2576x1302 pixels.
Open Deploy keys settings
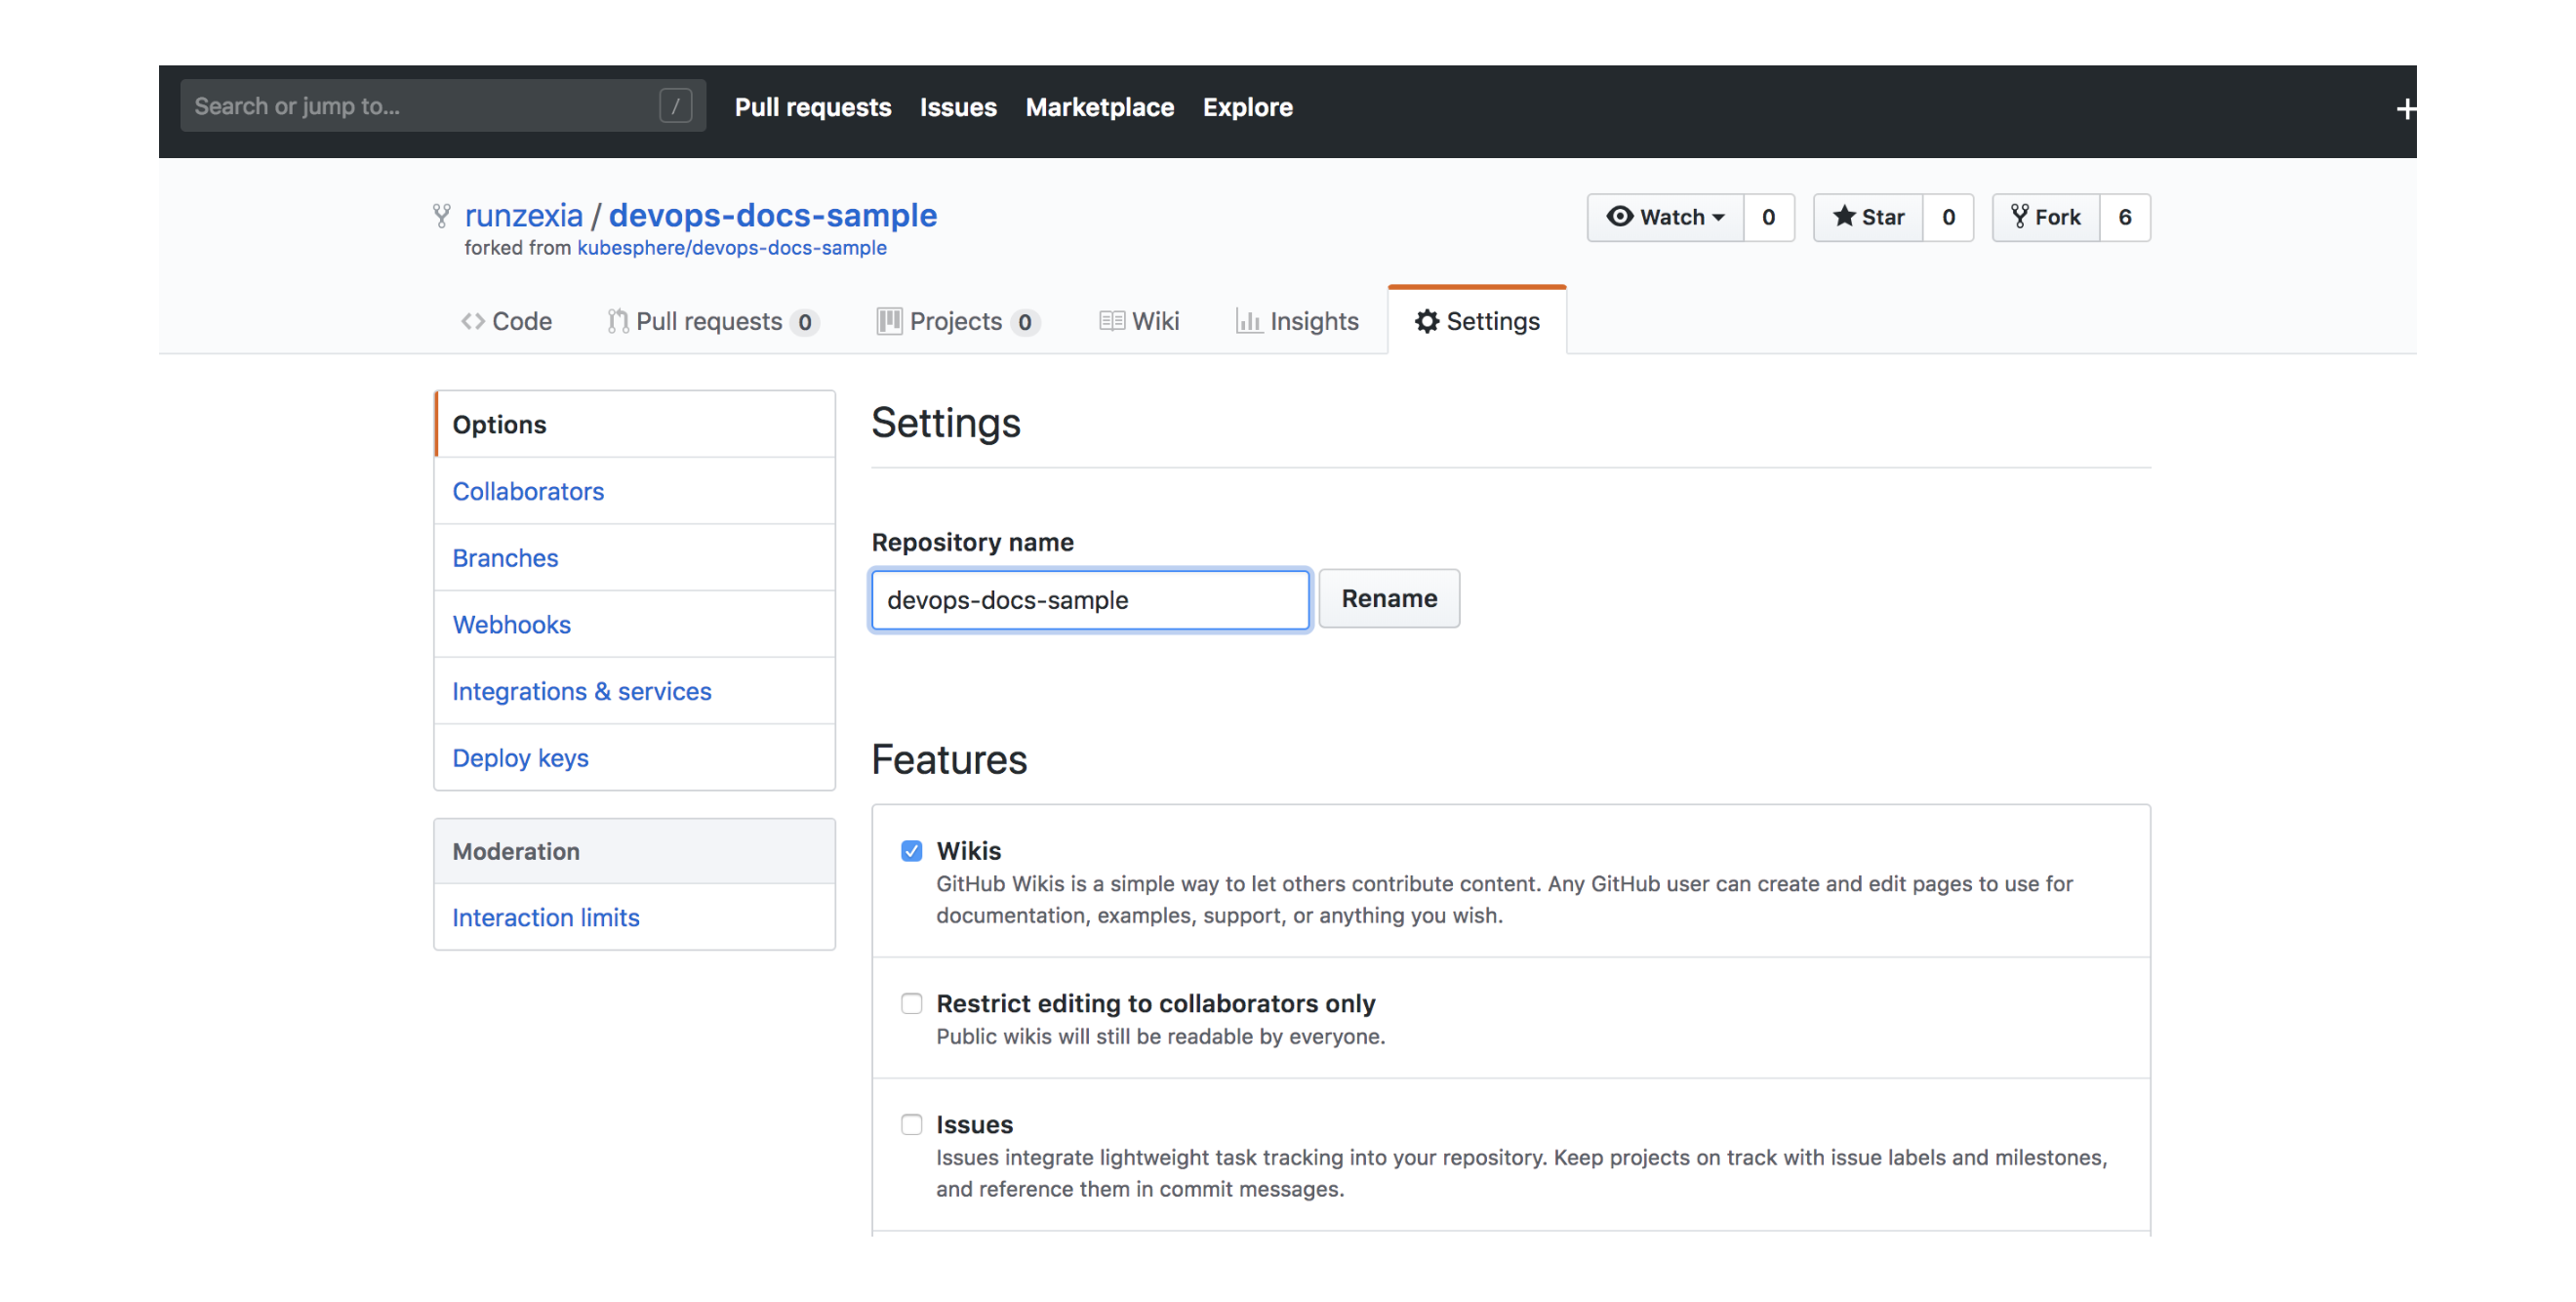tap(635, 757)
